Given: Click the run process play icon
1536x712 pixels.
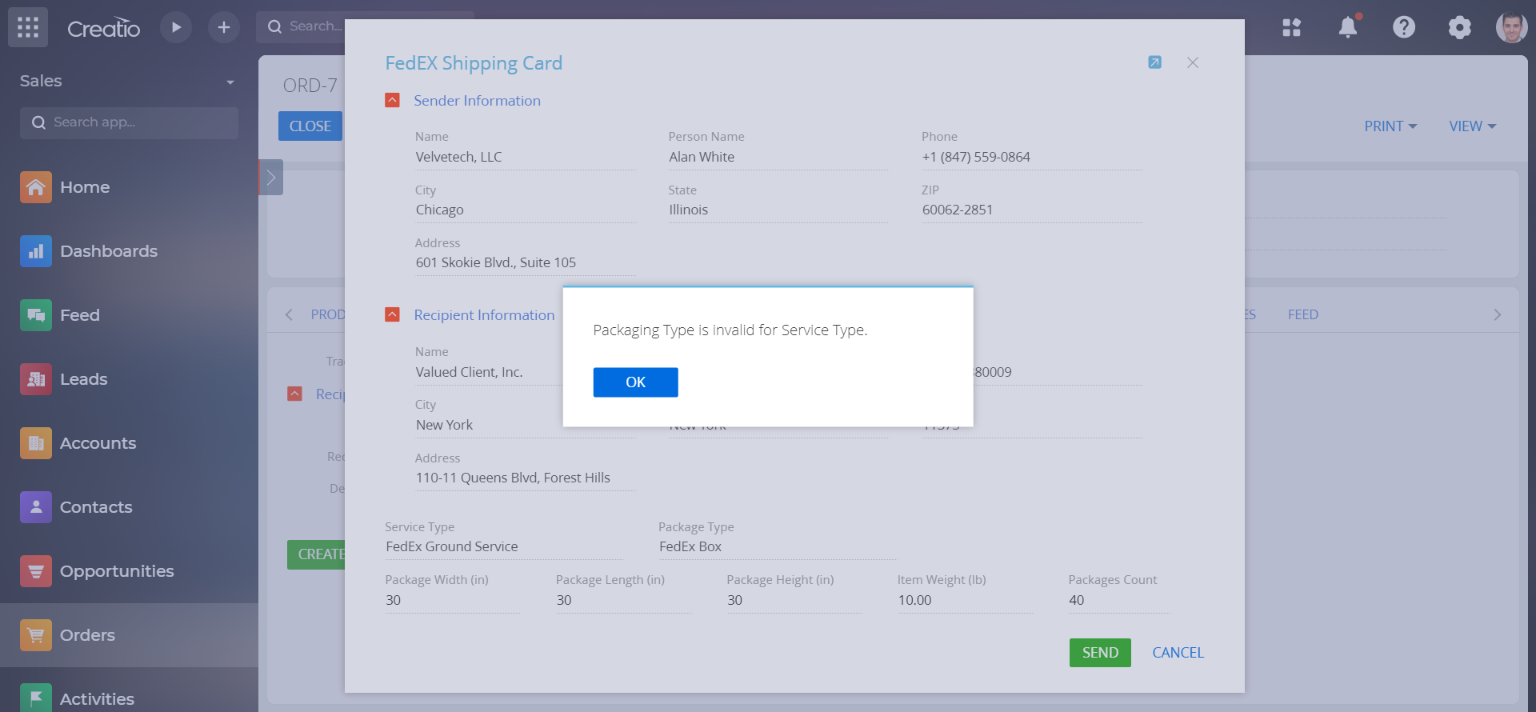Looking at the screenshot, I should coord(176,27).
